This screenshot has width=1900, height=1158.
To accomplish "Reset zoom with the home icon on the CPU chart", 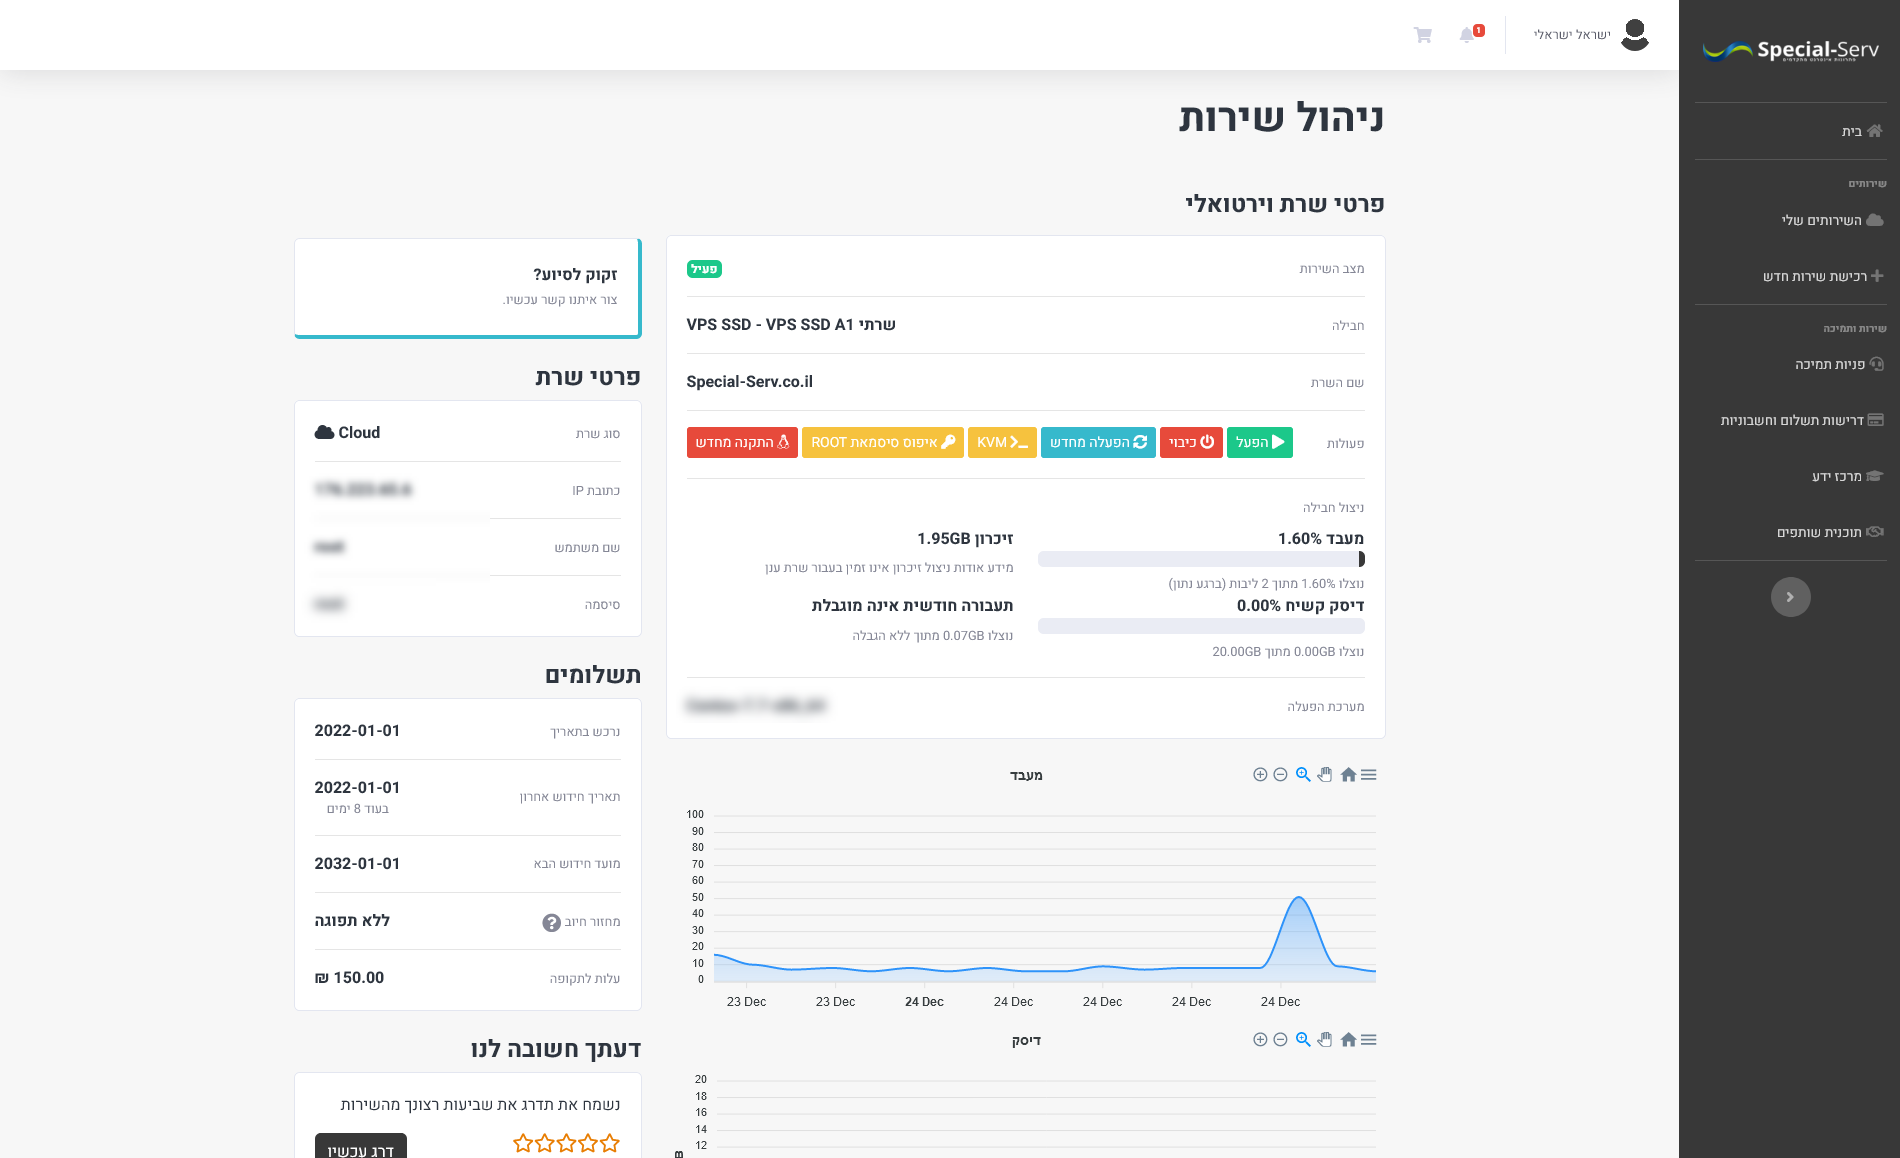I will (1348, 775).
